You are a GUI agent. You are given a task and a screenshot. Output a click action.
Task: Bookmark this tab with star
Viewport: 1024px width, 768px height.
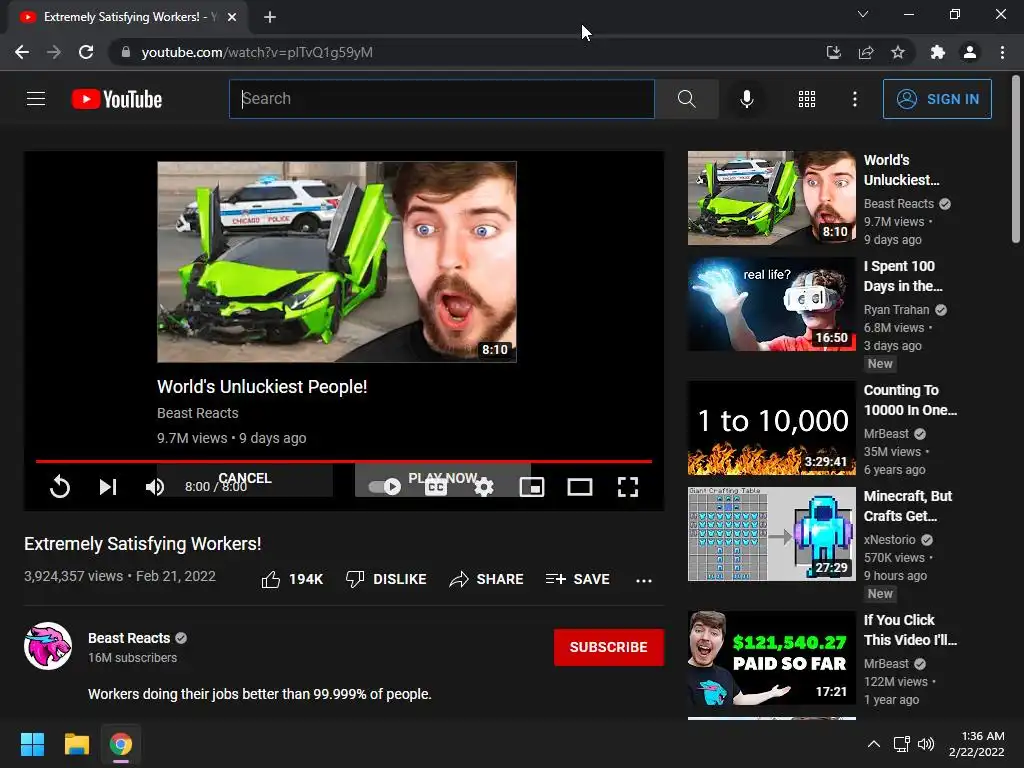(x=898, y=52)
